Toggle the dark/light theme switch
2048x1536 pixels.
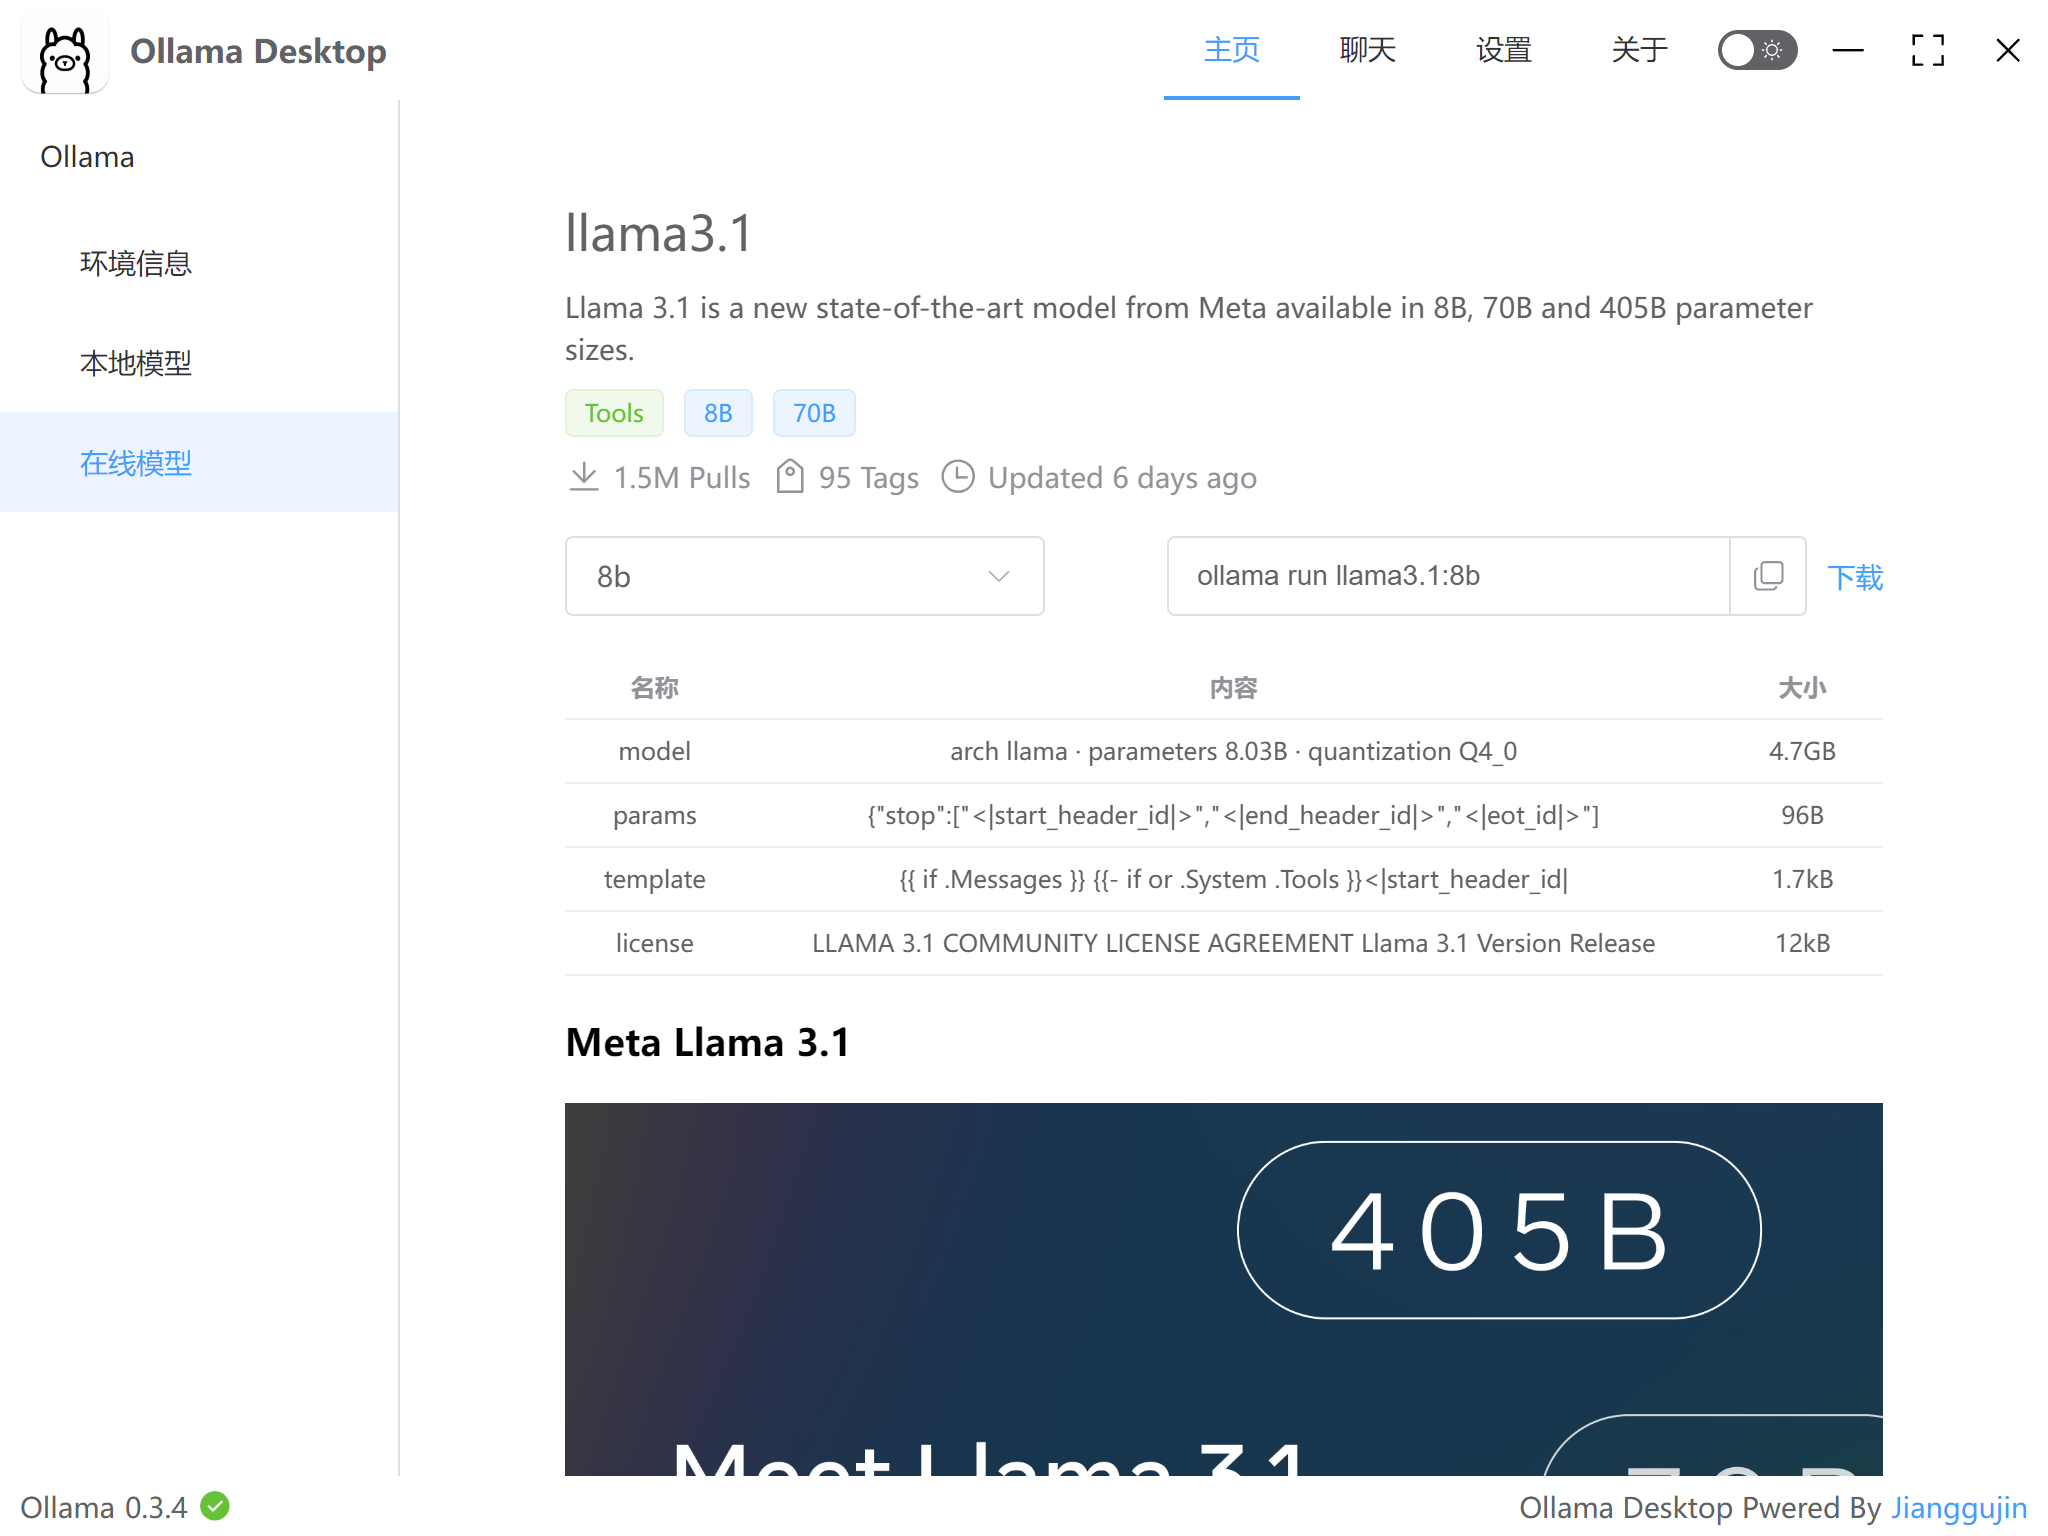(x=1756, y=50)
